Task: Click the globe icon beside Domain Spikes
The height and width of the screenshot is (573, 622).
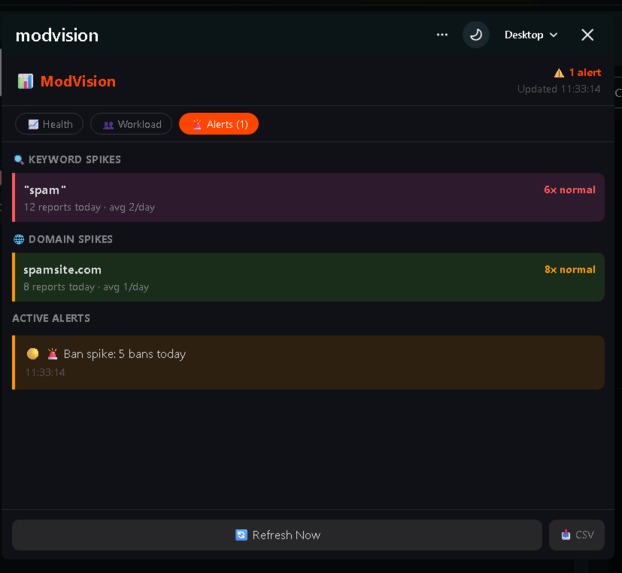Action: tap(19, 239)
